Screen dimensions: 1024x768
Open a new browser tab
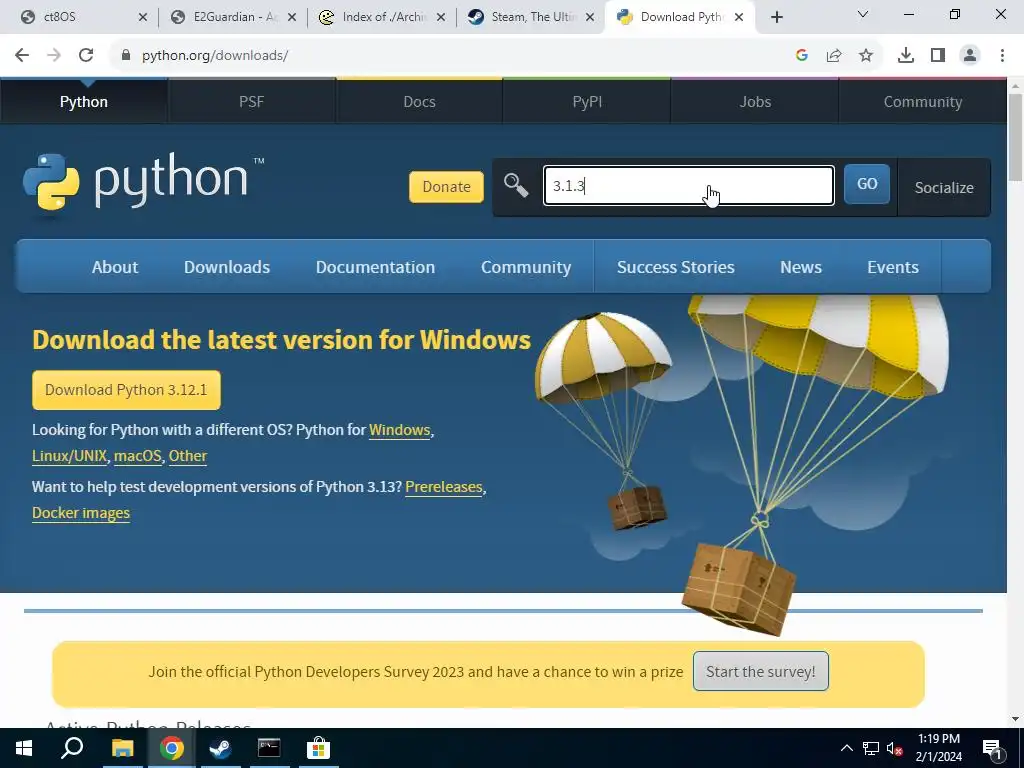(776, 17)
